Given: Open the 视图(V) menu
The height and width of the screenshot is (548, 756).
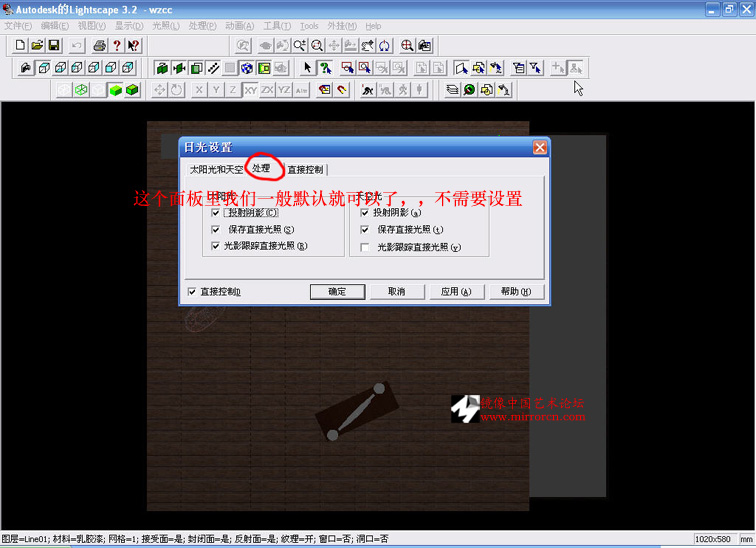Looking at the screenshot, I should point(92,26).
